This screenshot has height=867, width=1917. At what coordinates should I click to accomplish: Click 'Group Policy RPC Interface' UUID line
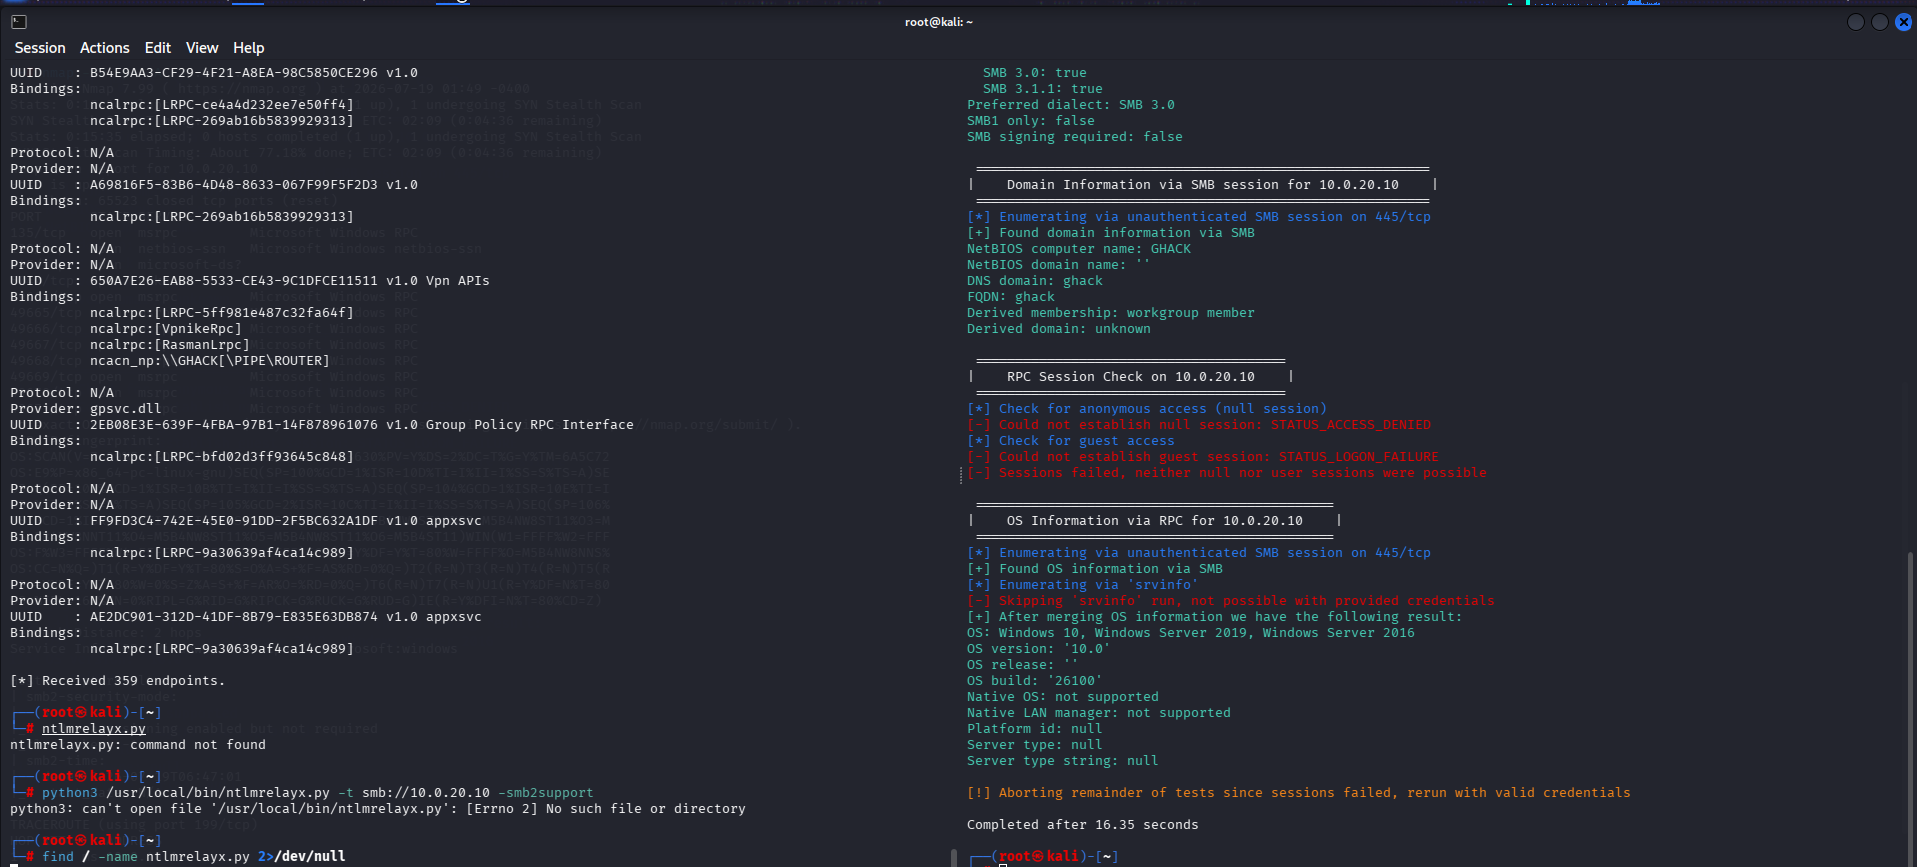coord(322,425)
